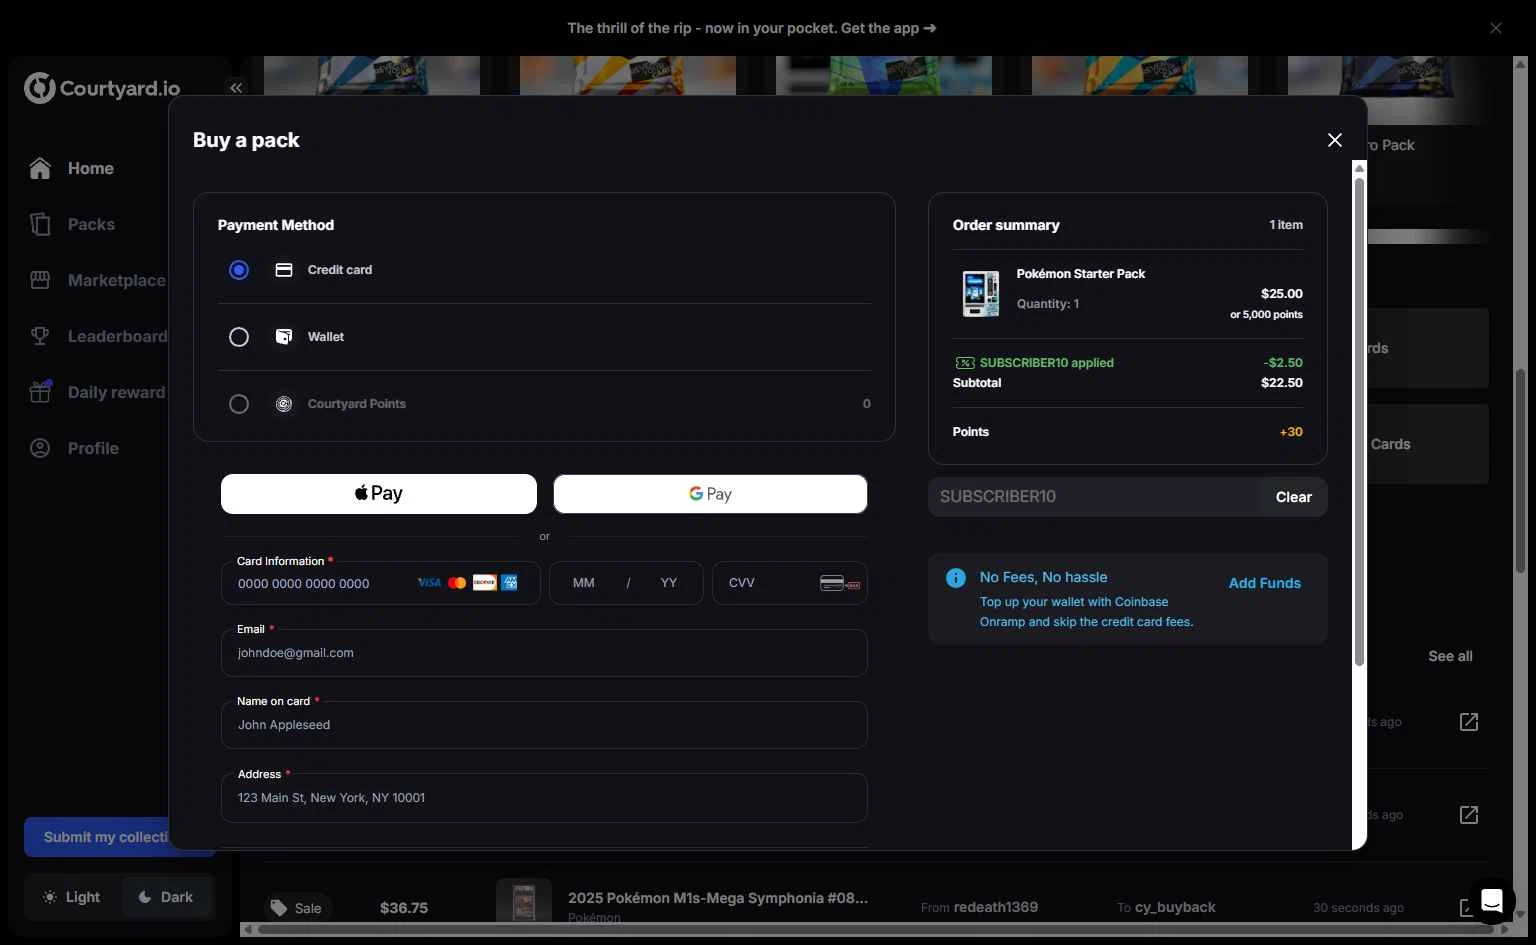Pay with Google Pay
The image size is (1536, 945).
point(710,494)
